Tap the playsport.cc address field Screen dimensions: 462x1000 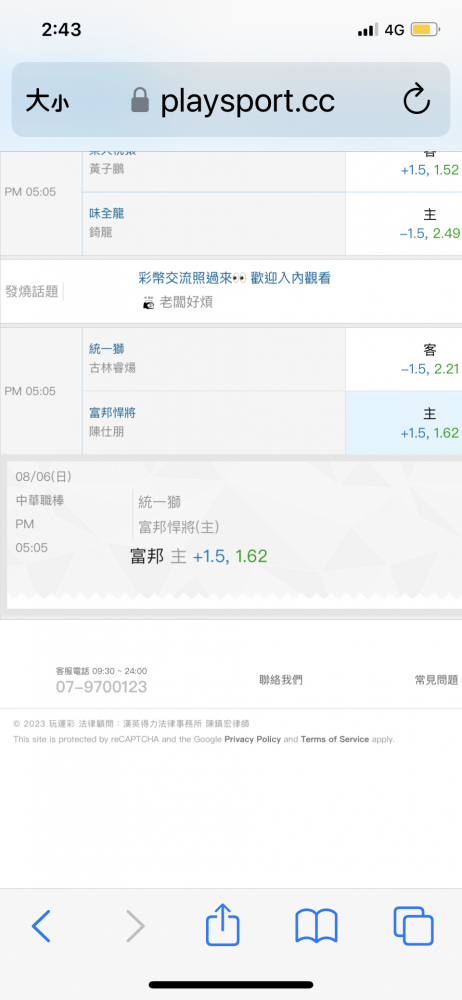231,99
